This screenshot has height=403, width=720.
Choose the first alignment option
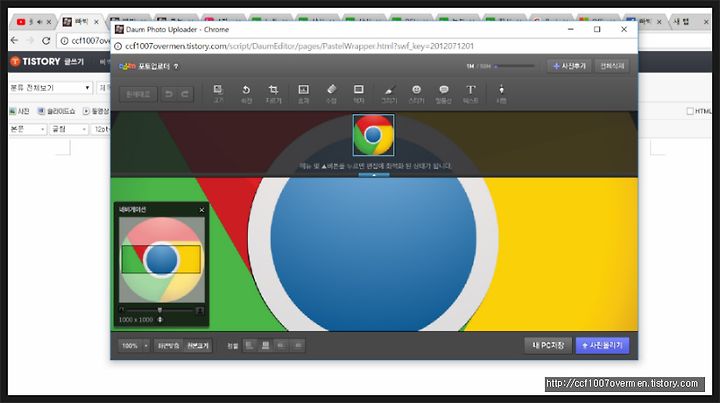249,345
